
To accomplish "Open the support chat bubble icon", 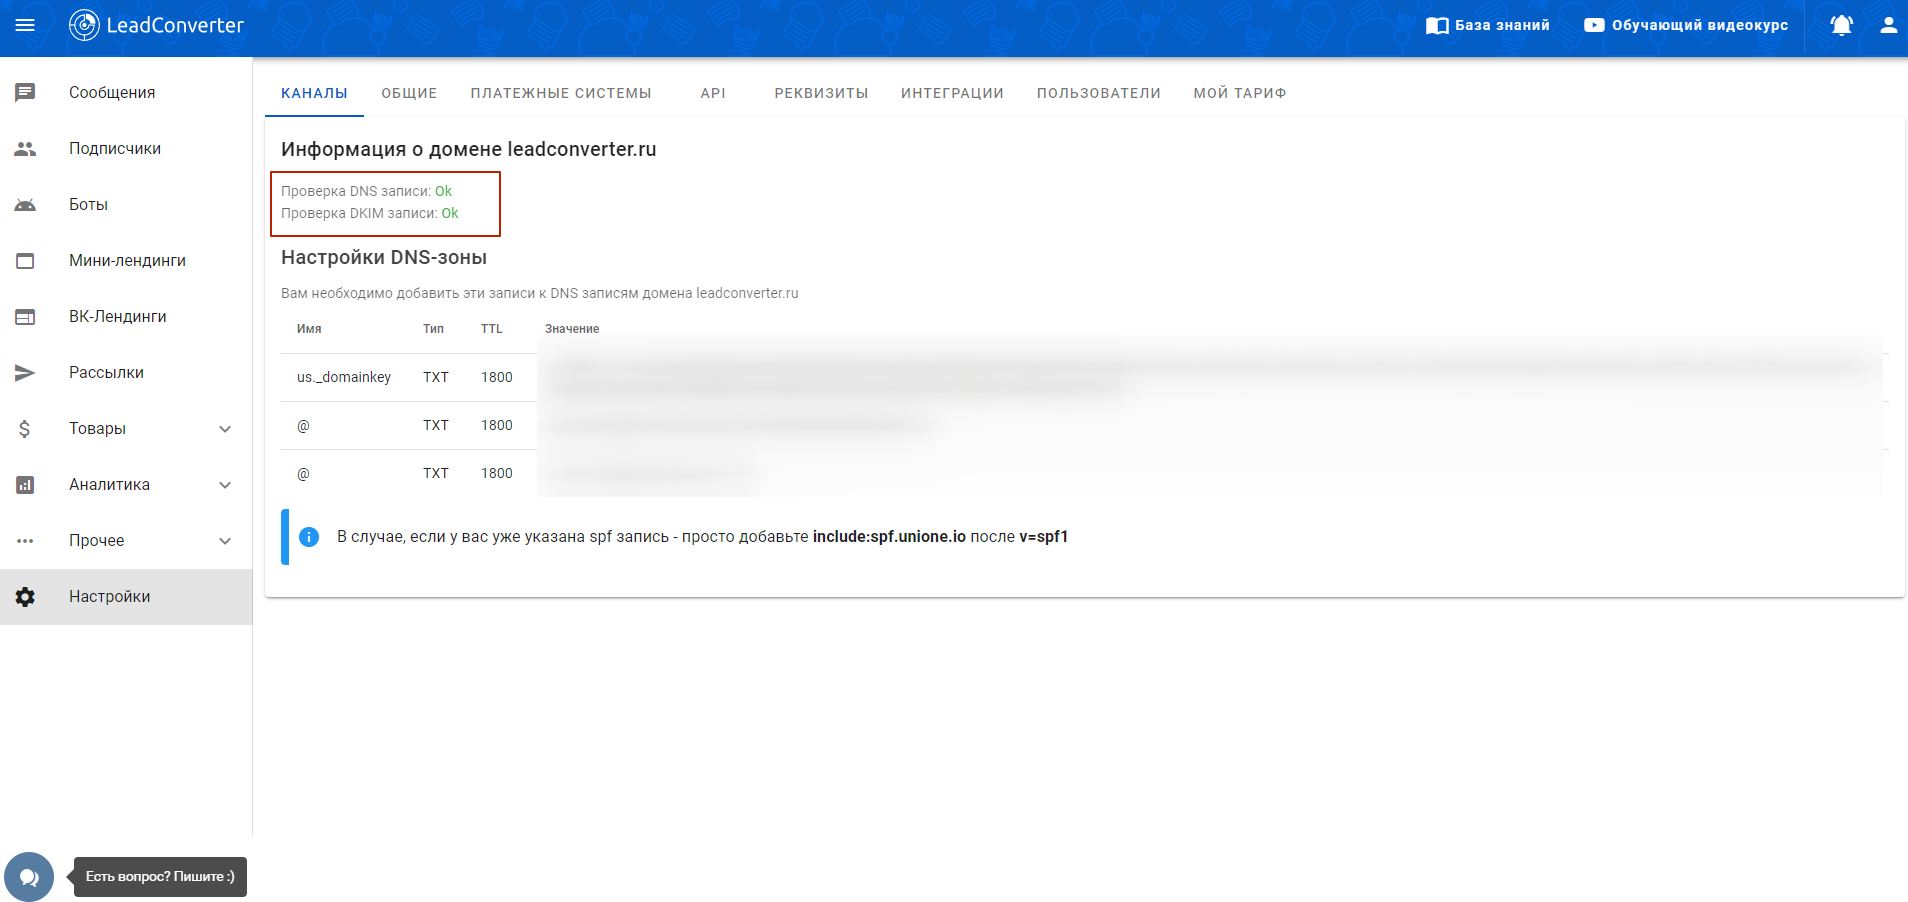I will point(29,877).
